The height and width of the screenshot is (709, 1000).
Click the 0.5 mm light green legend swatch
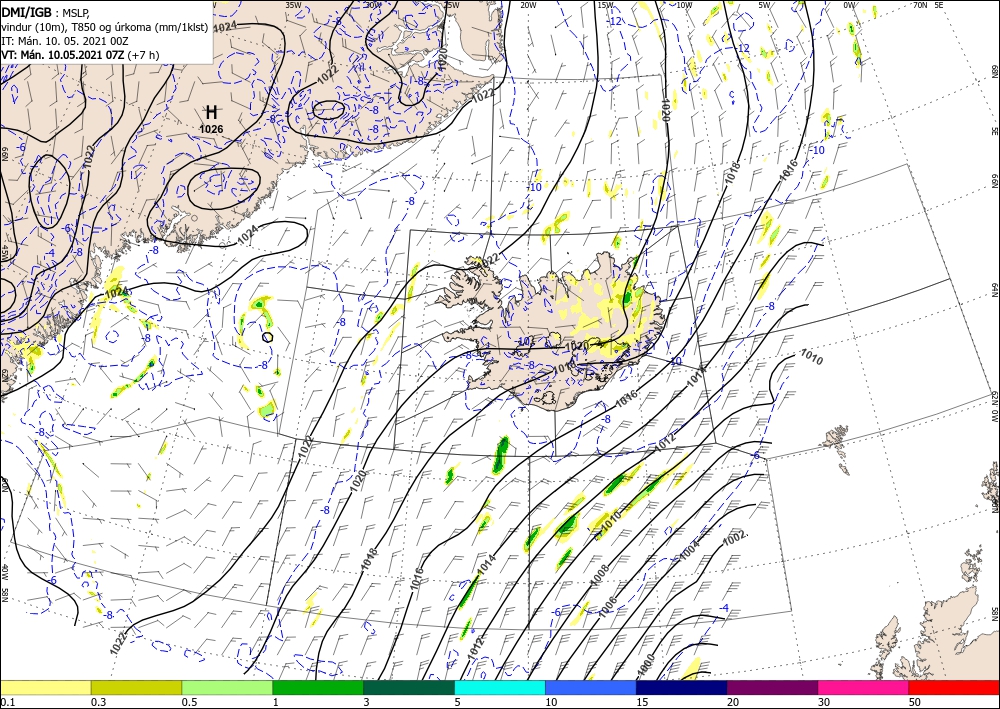point(227,687)
